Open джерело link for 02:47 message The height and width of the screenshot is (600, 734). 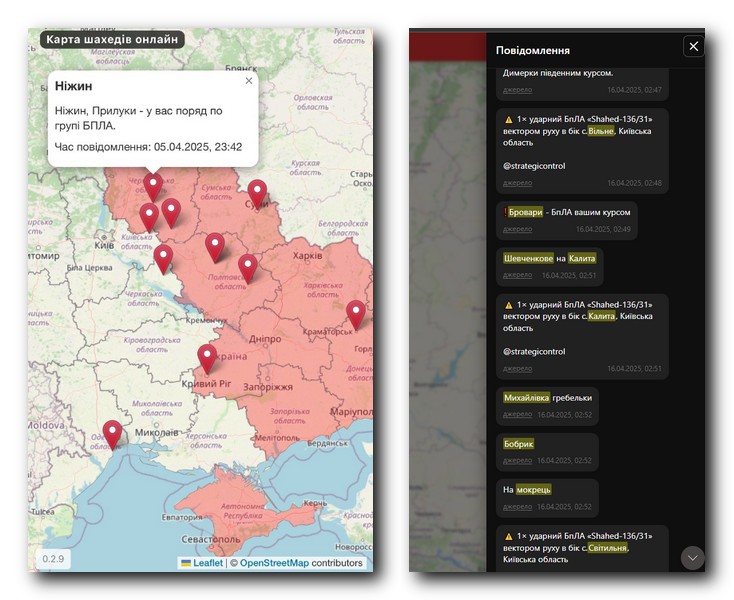tap(517, 90)
